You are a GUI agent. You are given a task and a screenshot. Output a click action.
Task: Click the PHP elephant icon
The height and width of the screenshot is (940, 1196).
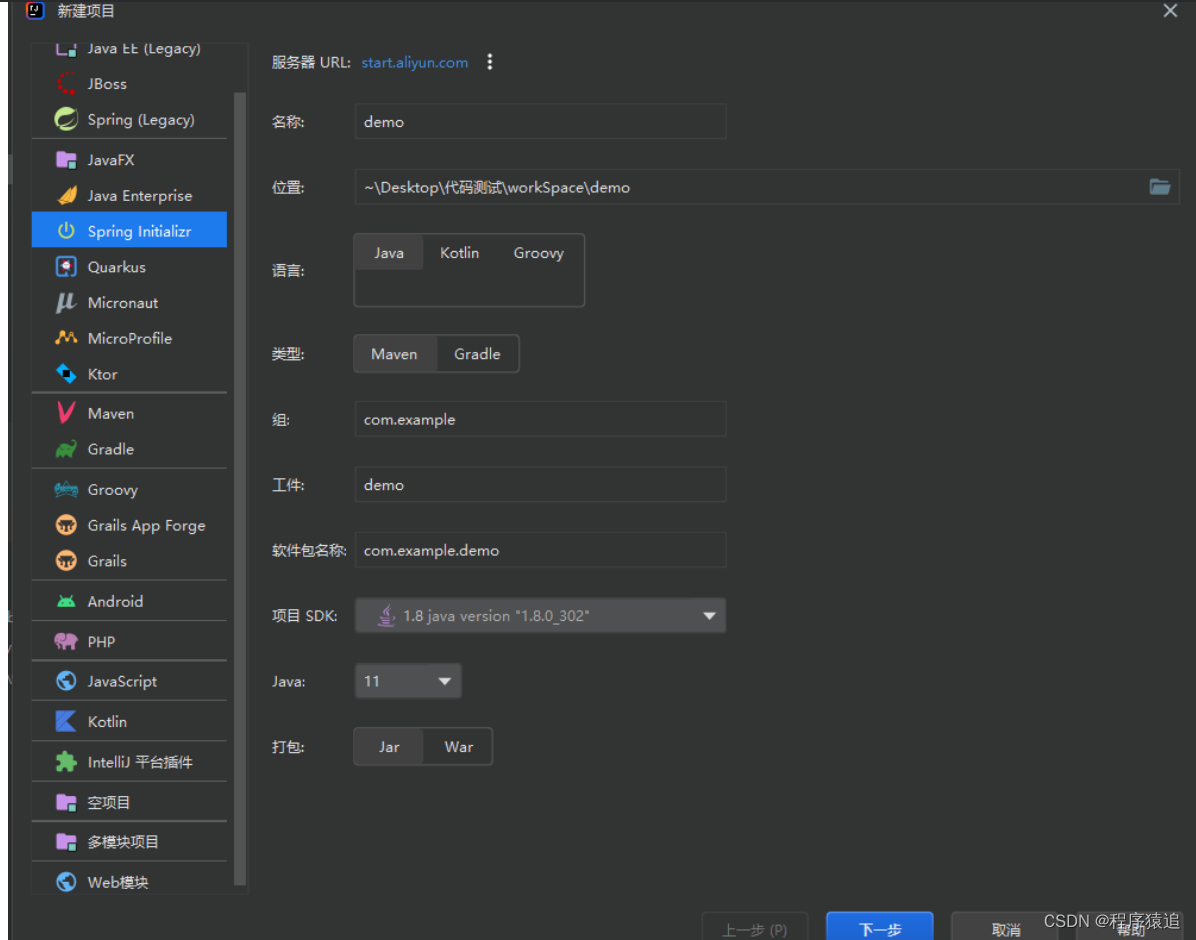(x=66, y=642)
